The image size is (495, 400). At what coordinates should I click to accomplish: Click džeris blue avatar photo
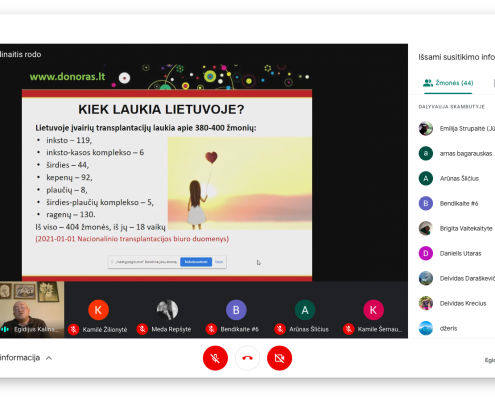(426, 329)
